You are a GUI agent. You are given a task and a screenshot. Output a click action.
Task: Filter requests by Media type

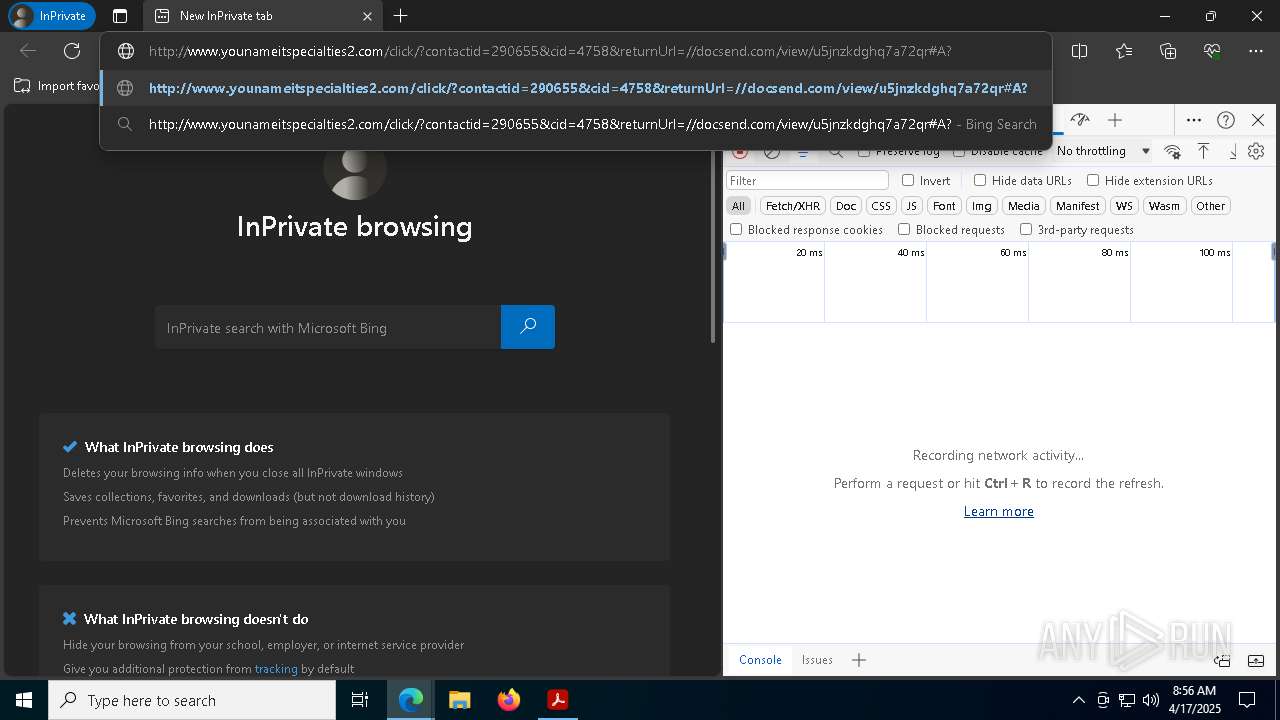tap(1023, 206)
